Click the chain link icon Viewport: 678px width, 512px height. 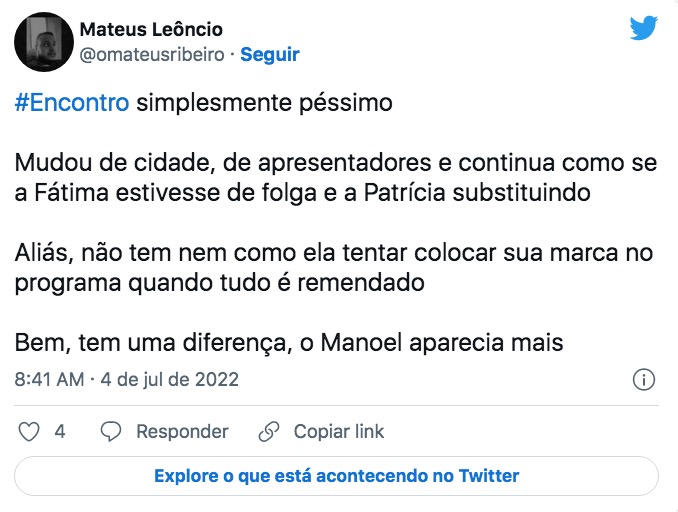tap(268, 432)
